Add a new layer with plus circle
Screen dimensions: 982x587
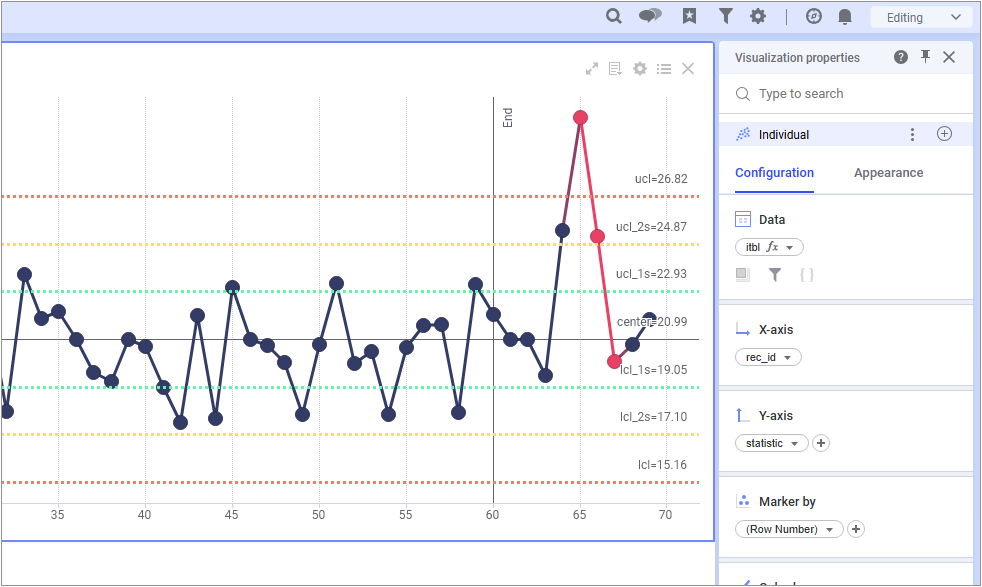click(x=944, y=133)
